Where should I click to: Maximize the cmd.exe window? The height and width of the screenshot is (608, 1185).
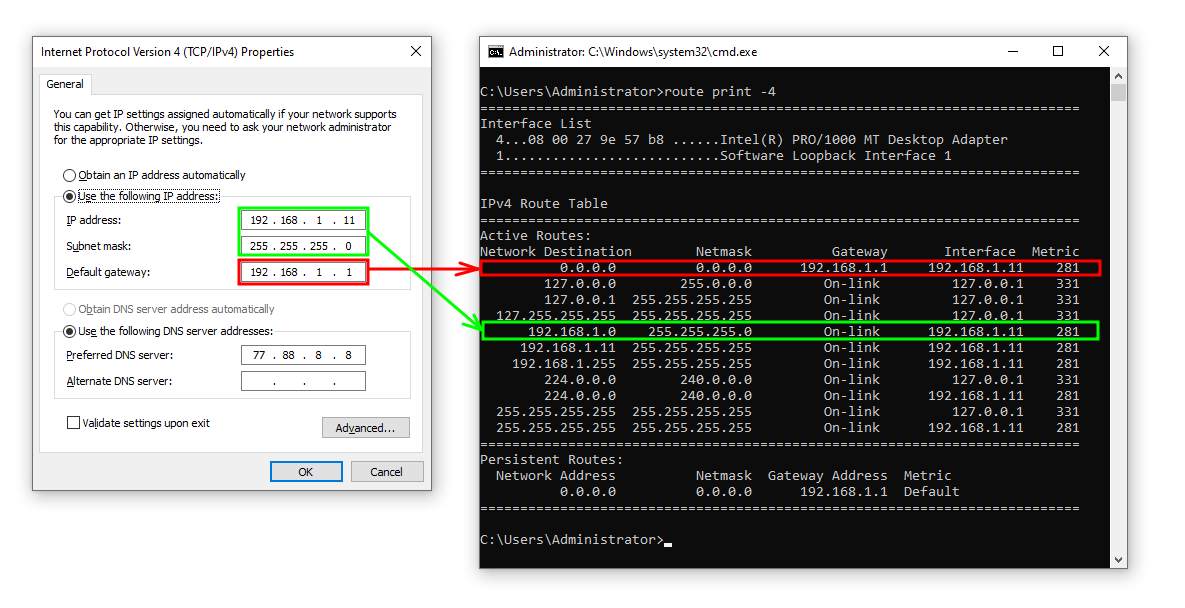(1058, 51)
